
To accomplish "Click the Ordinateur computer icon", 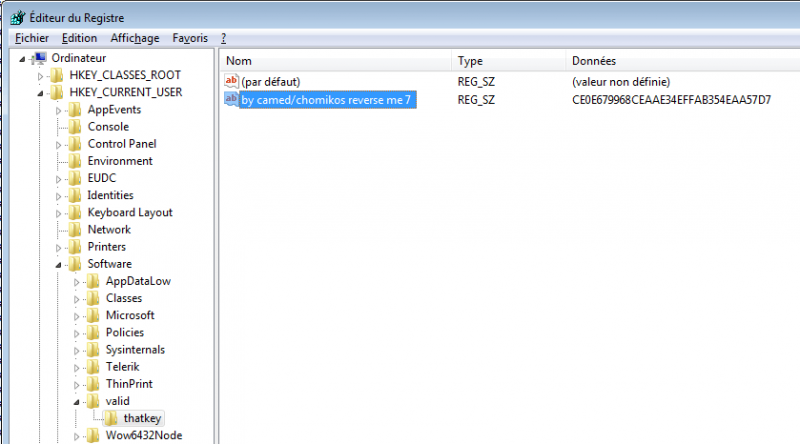I will pos(39,58).
